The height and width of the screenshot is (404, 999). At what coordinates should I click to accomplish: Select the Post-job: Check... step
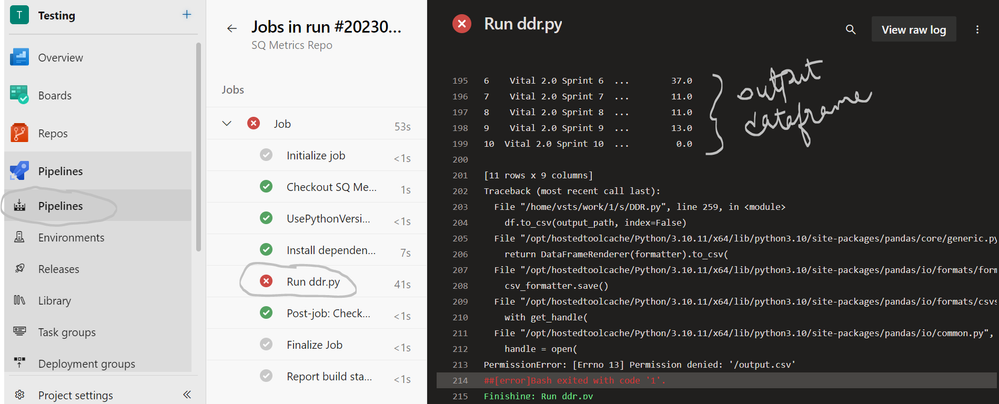[x=316, y=313]
